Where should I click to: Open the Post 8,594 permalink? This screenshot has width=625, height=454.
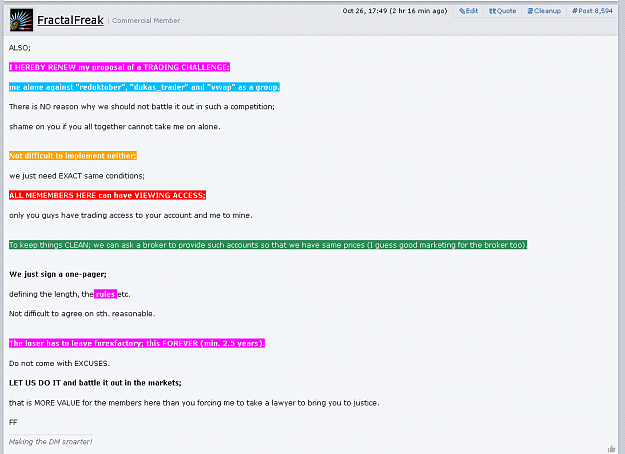coord(592,11)
